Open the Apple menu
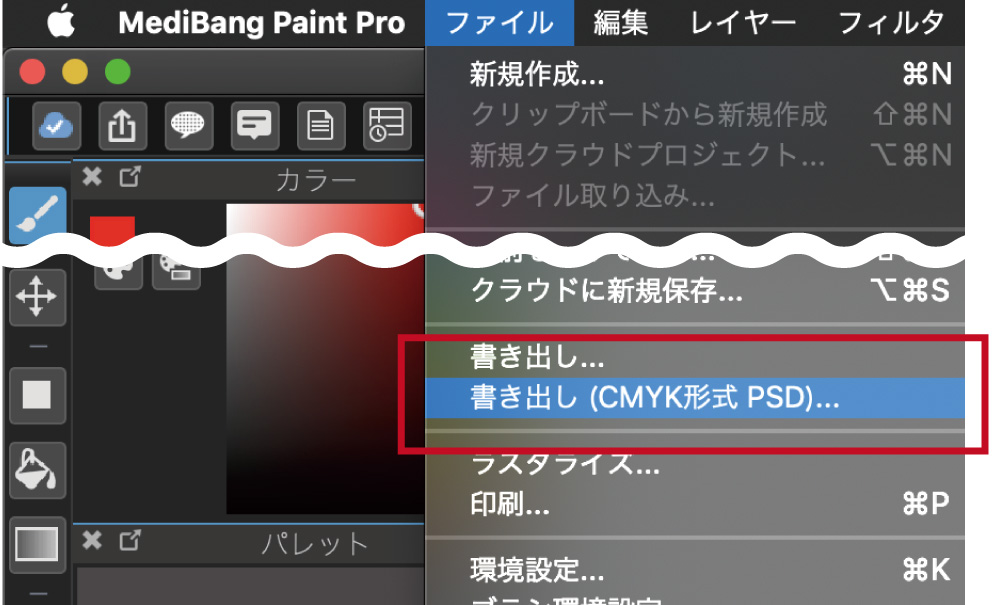1000x605 pixels. point(61,22)
